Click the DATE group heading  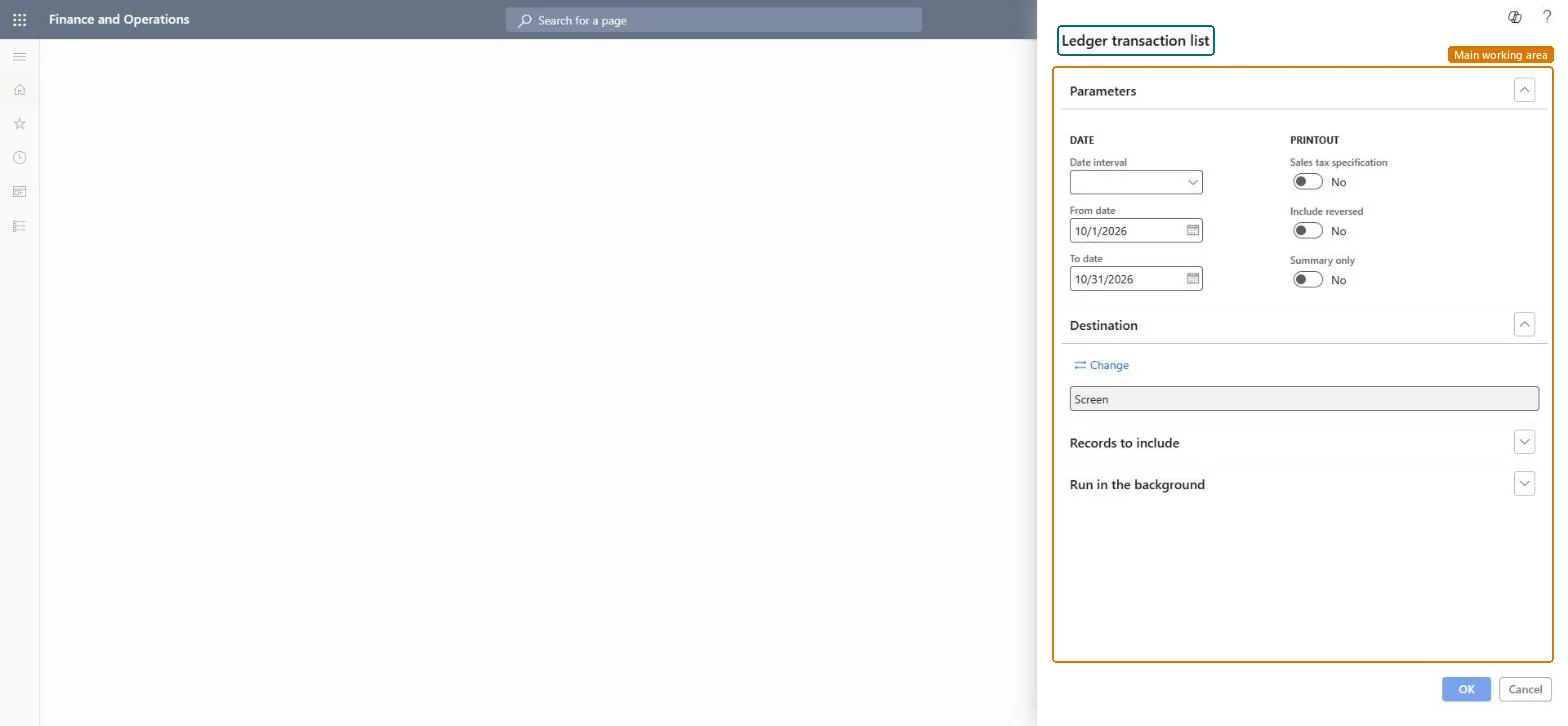[x=1082, y=140]
